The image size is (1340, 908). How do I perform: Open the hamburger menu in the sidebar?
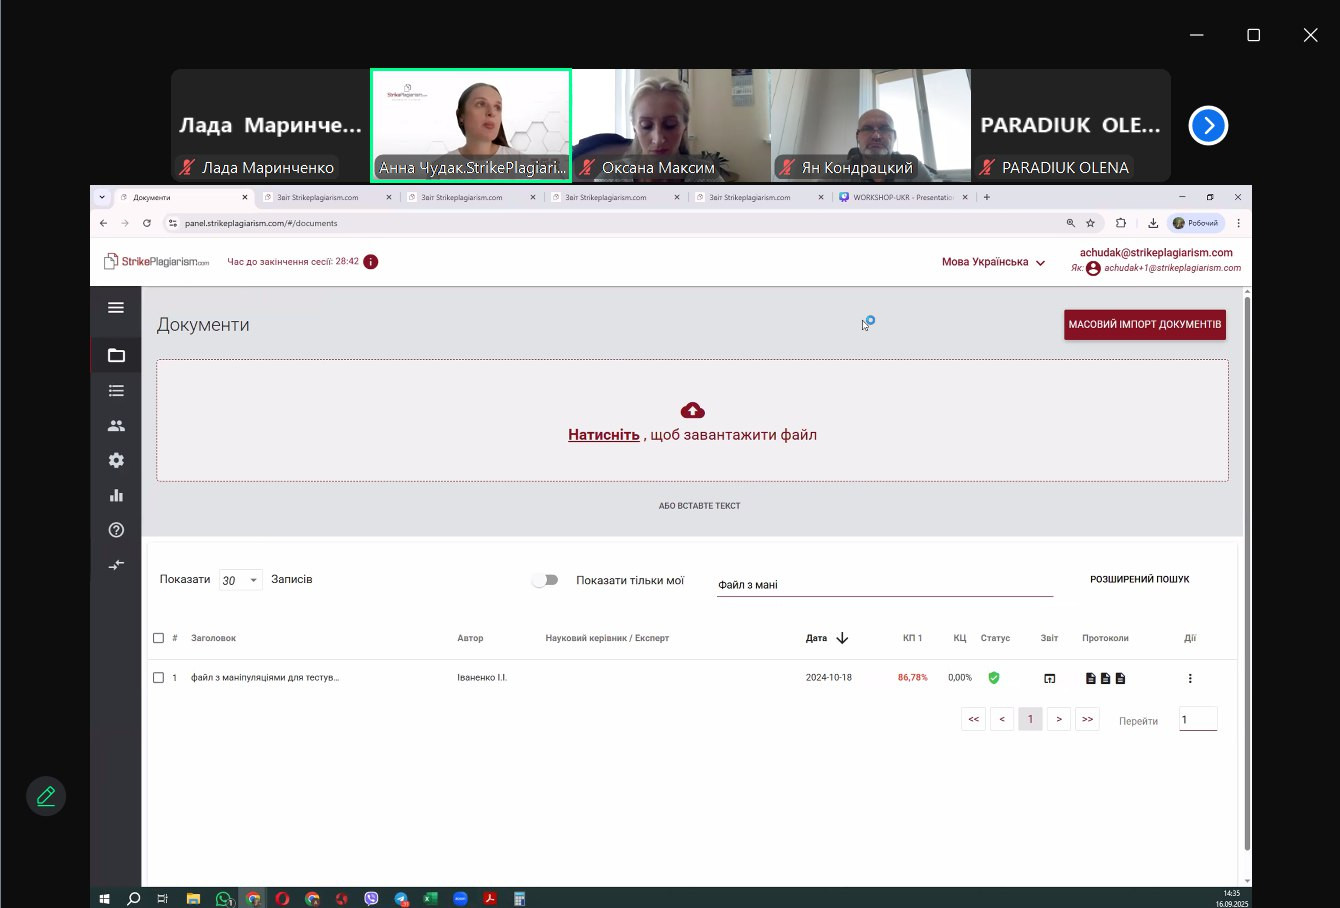116,308
